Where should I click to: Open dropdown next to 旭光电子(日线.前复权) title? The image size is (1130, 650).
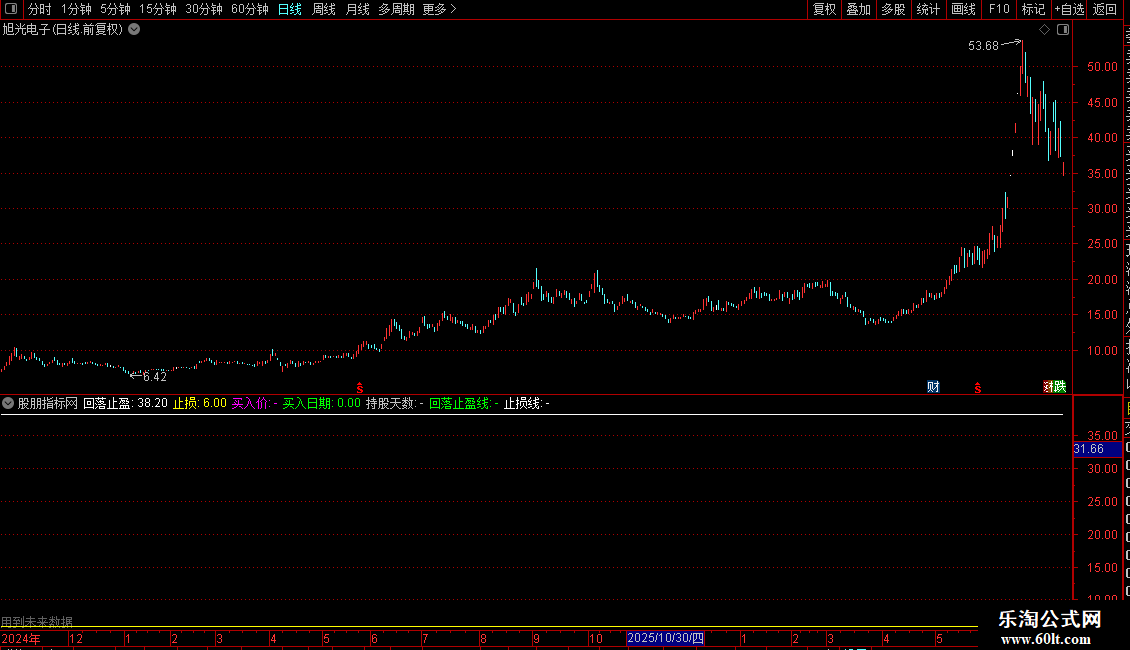tap(134, 30)
